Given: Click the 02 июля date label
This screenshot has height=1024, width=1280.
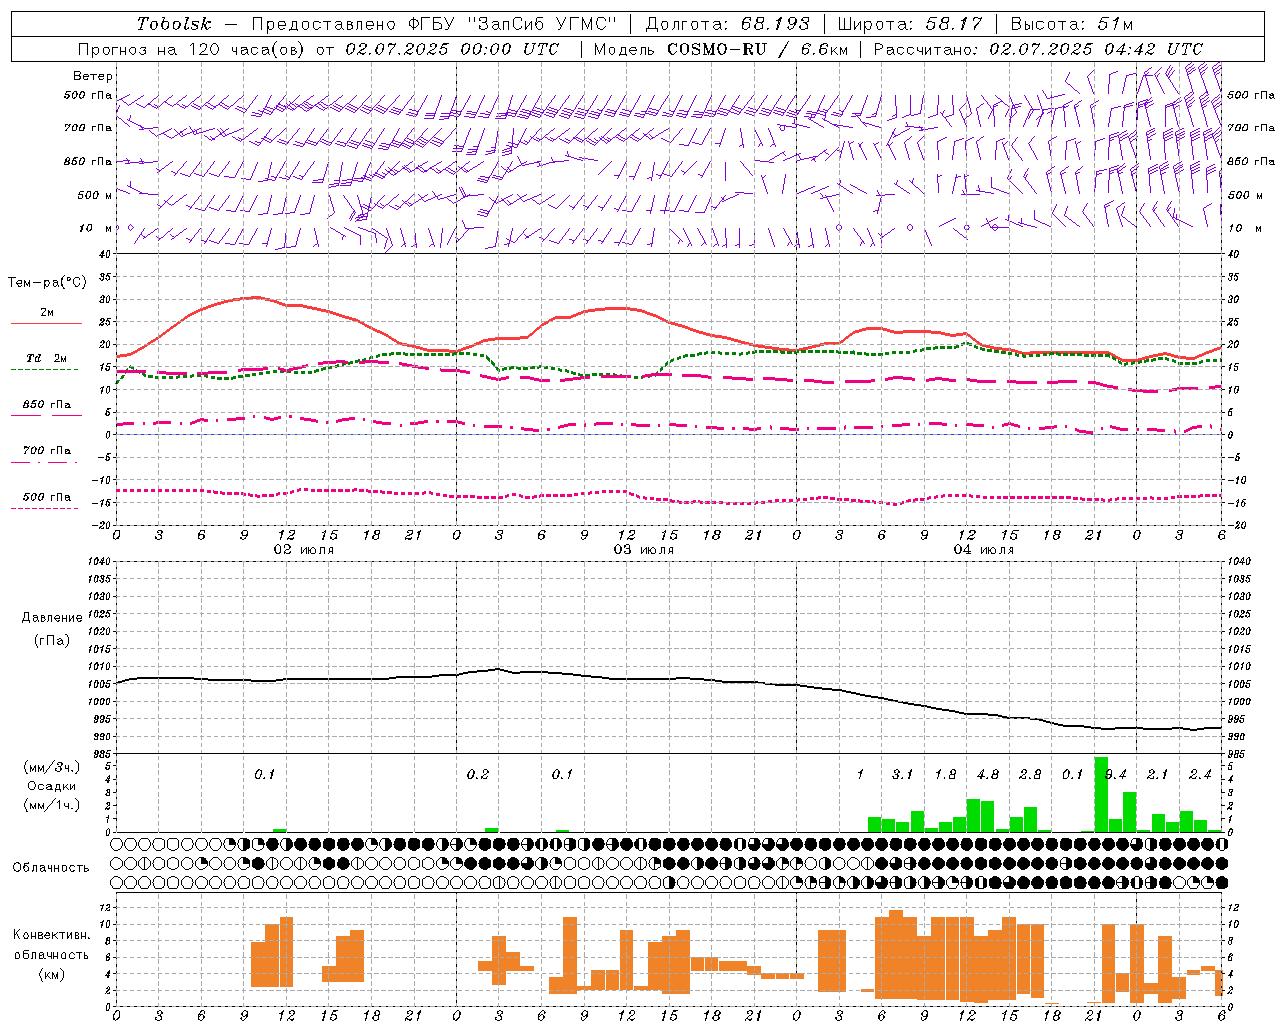Looking at the screenshot, I should [304, 549].
